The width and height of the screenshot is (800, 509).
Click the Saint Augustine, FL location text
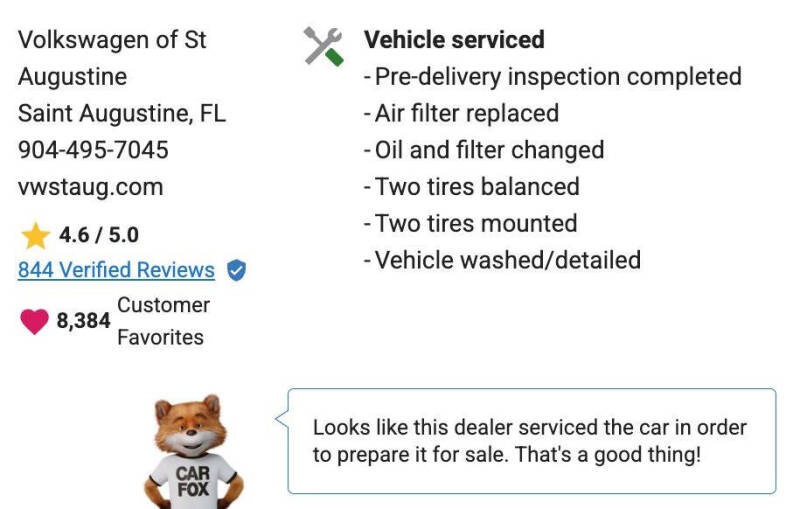tap(122, 113)
